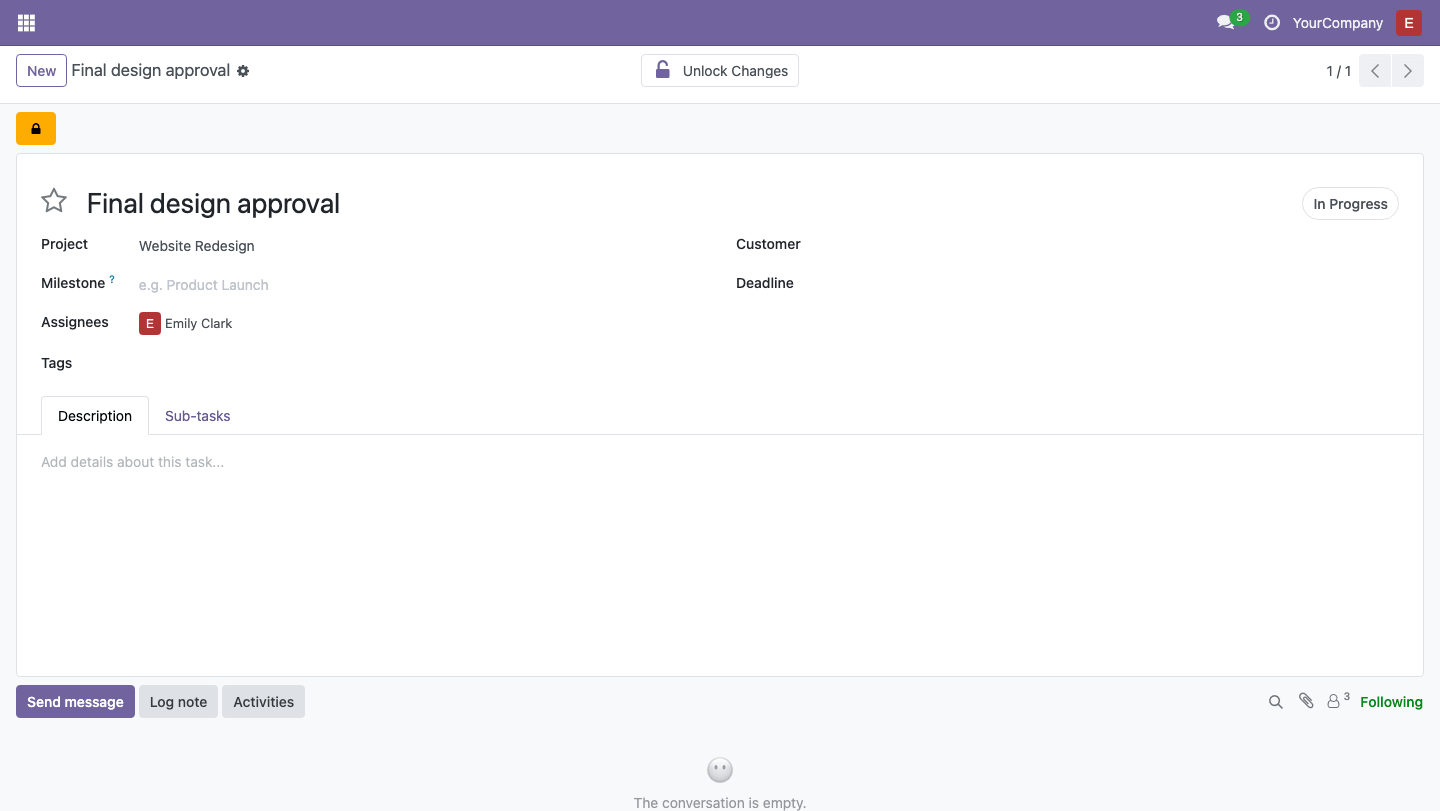The height and width of the screenshot is (811, 1440).
Task: Click the 1 / 1 pager counter
Action: click(x=1338, y=71)
